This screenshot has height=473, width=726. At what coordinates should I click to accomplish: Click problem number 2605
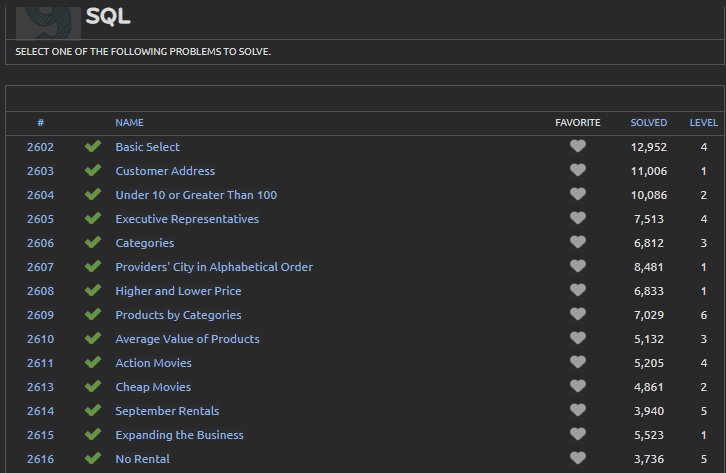click(x=40, y=219)
